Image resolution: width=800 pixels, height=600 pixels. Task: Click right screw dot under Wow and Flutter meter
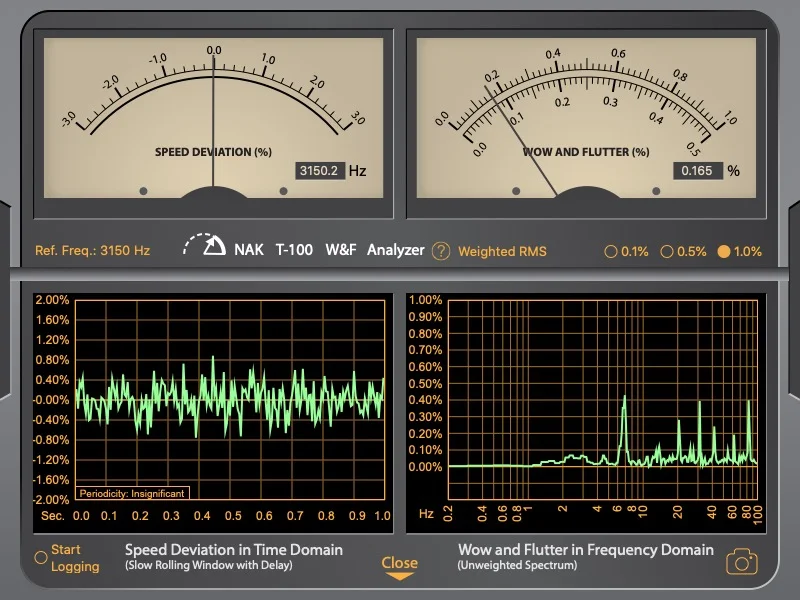pos(656,190)
